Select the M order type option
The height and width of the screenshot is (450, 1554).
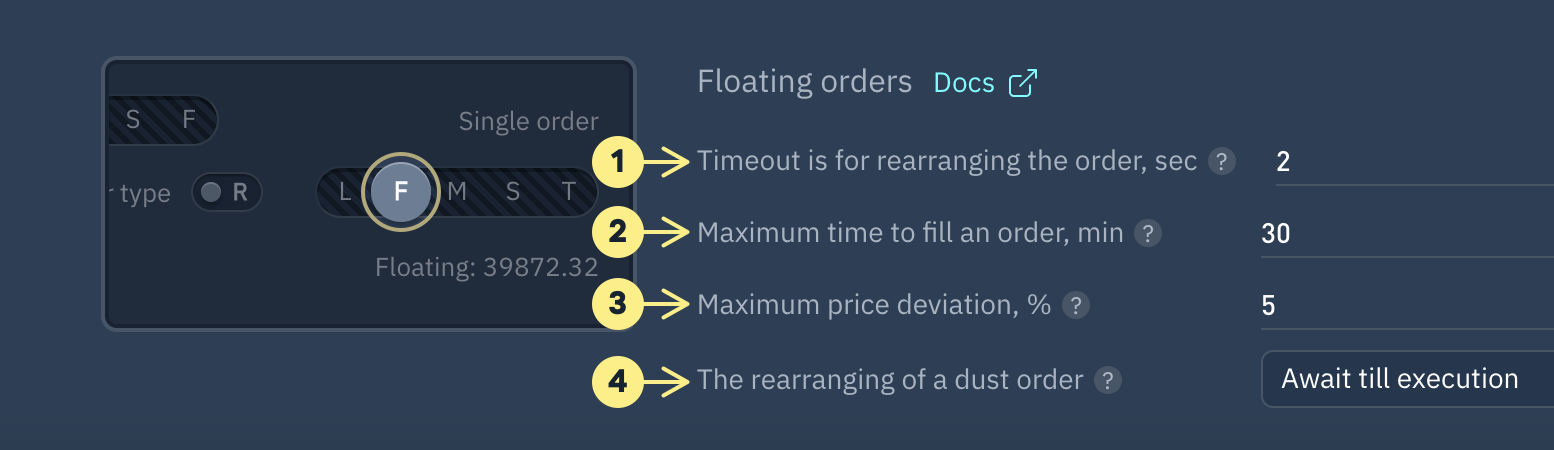[x=457, y=192]
